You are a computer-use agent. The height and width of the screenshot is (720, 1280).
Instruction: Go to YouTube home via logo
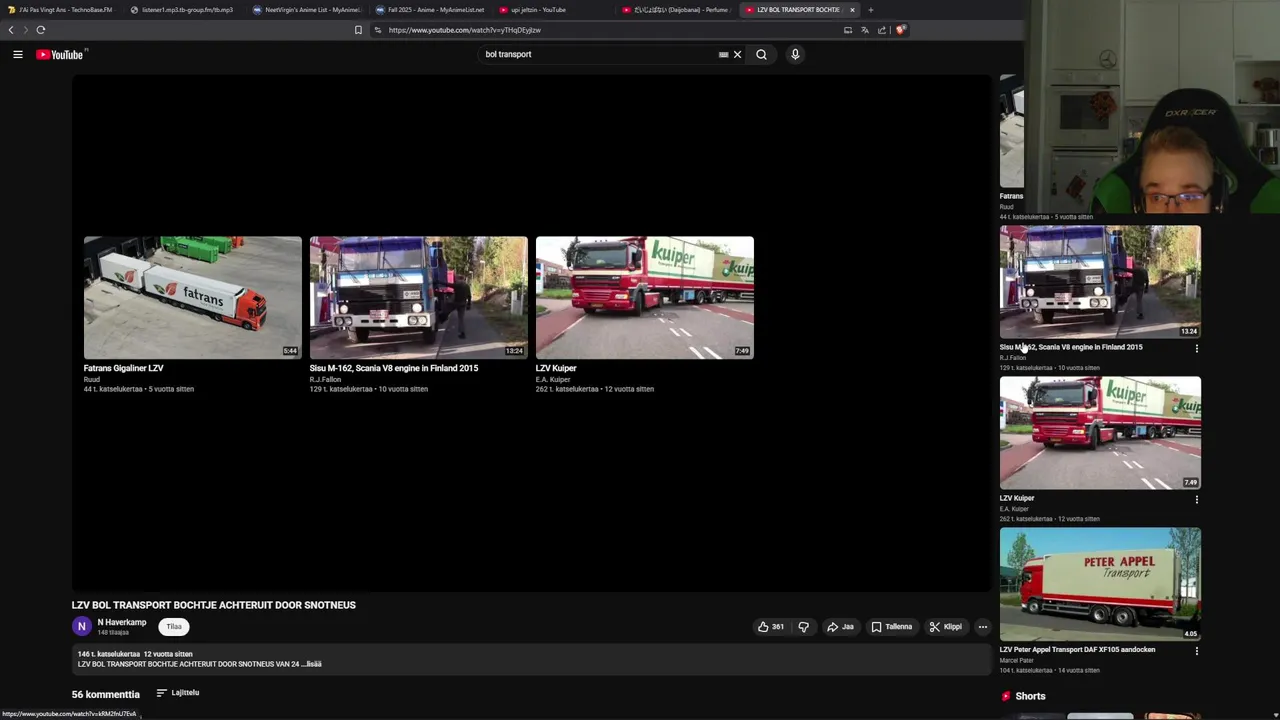coord(60,55)
